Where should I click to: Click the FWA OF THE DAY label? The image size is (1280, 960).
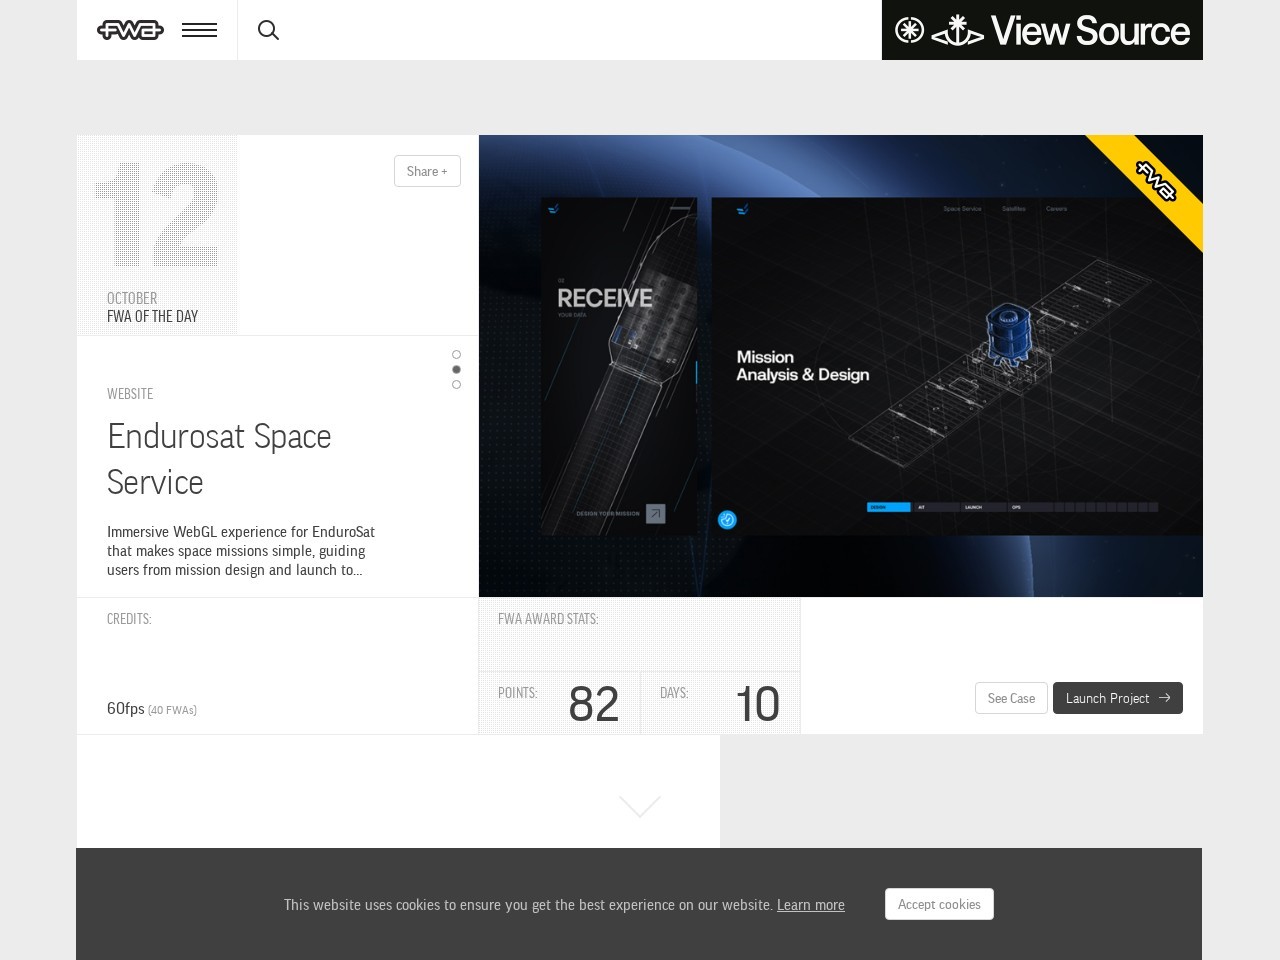[x=152, y=316]
